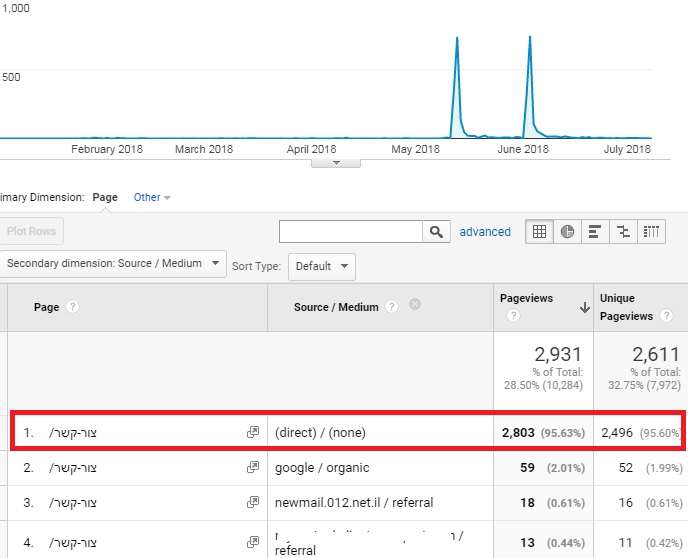Click the Pageviews descending sort arrow
This screenshot has width=688, height=558.
[584, 308]
